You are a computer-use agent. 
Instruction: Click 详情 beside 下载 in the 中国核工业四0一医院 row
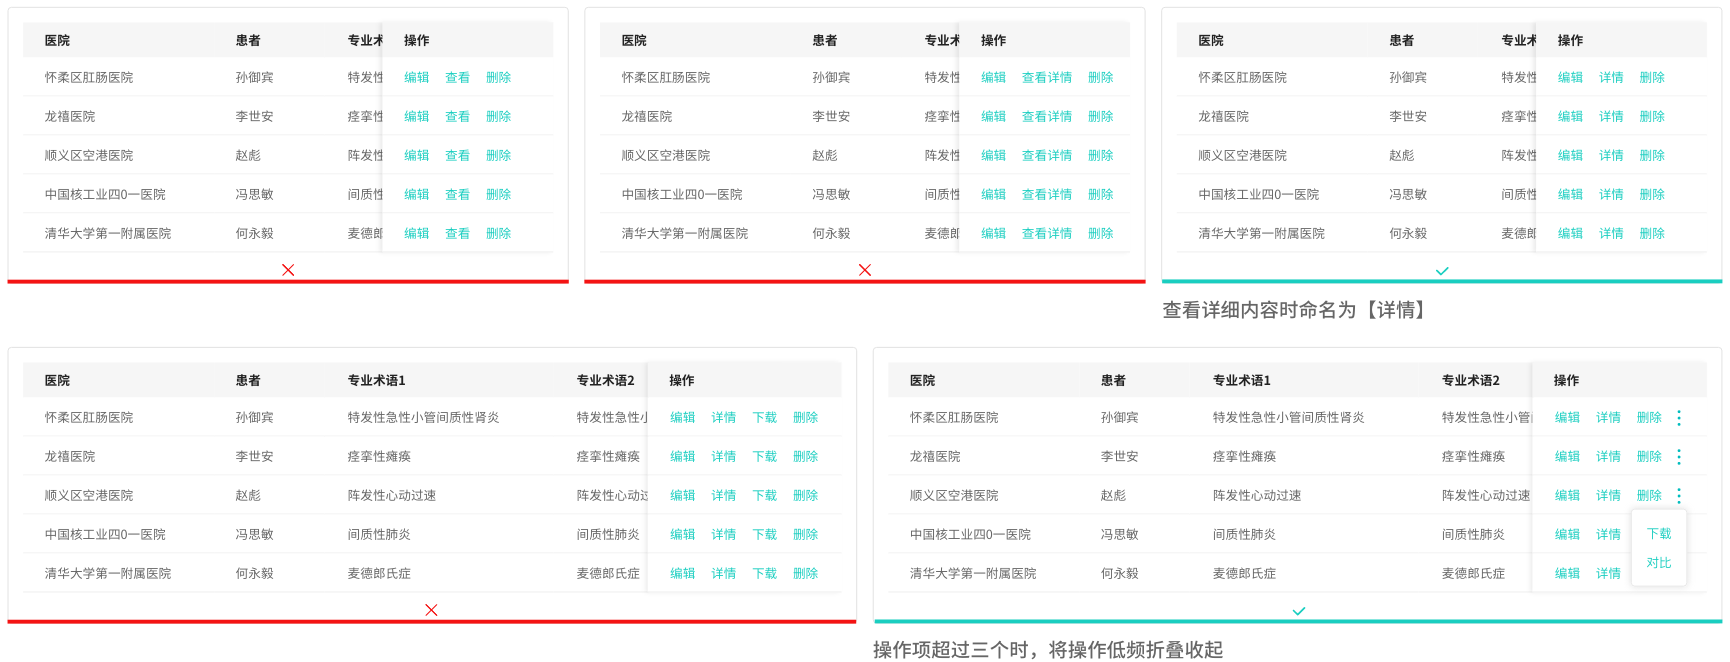tap(723, 534)
